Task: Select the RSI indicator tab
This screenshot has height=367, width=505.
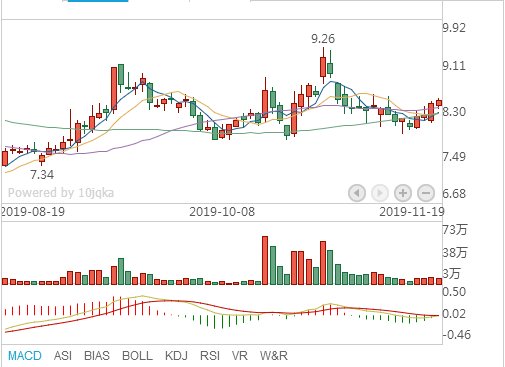Action: [x=210, y=355]
